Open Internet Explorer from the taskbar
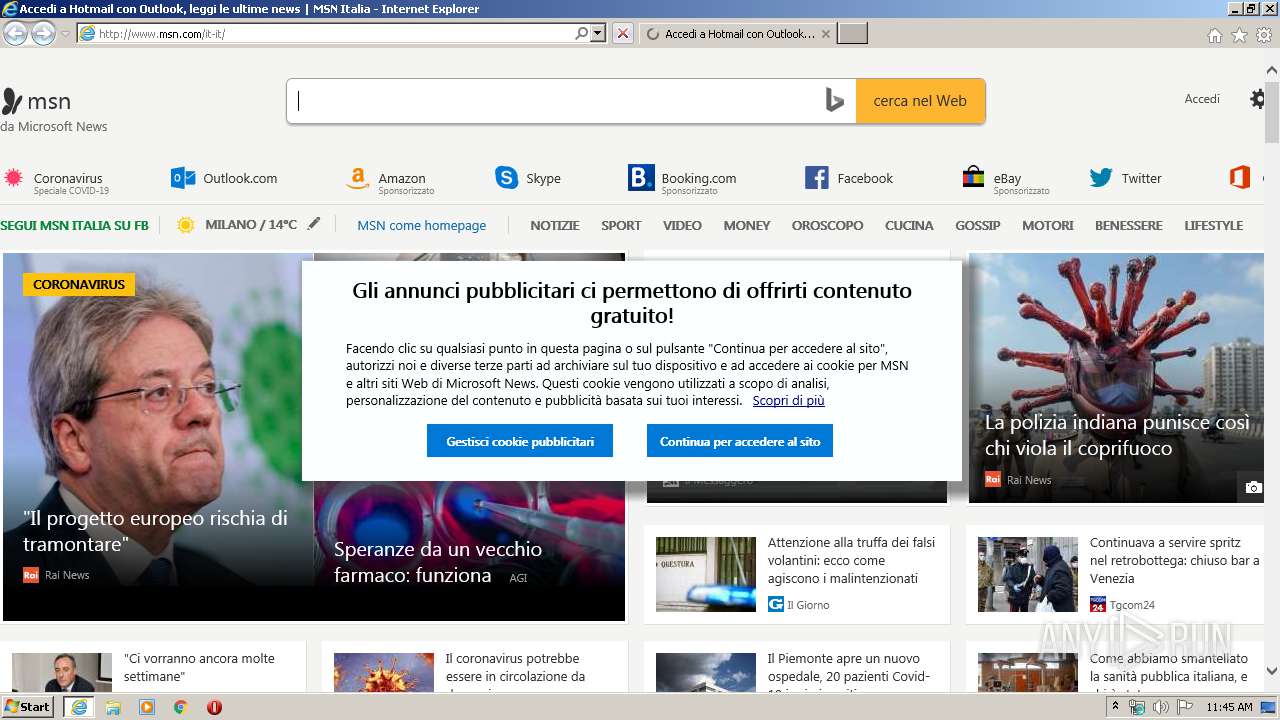Screen dimensions: 1280x720 tap(78, 707)
